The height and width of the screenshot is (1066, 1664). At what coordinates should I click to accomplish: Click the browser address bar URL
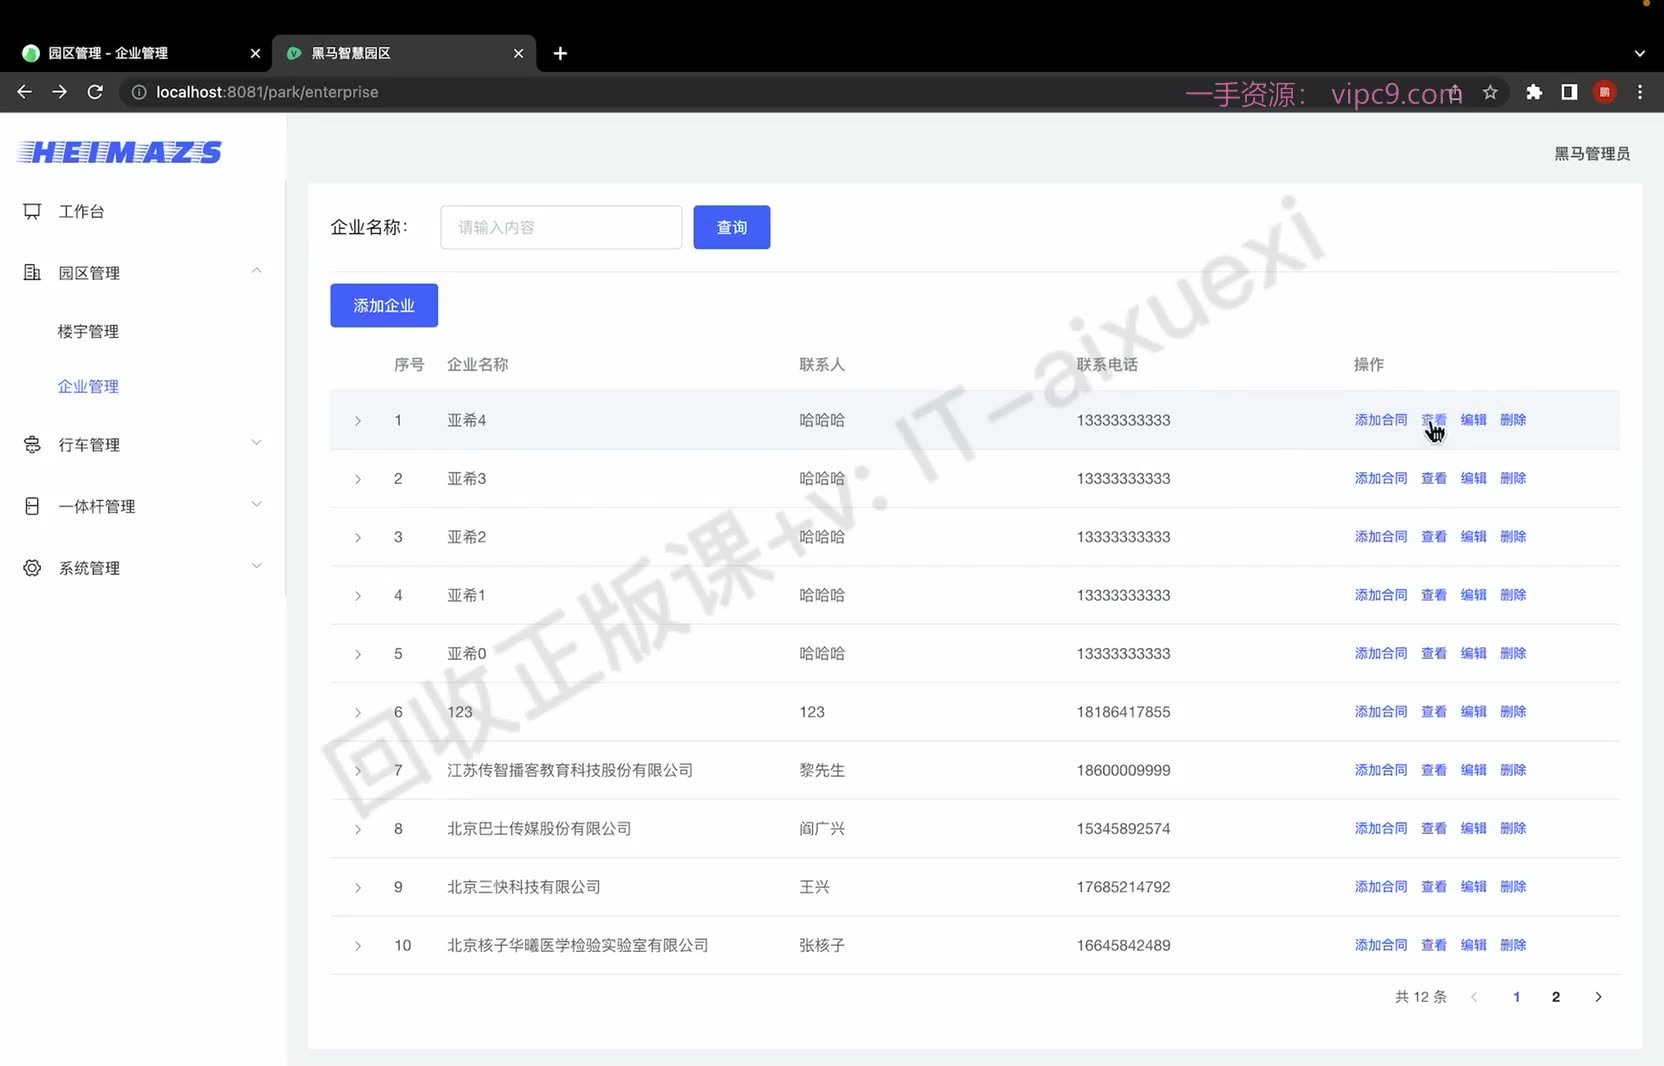click(267, 92)
